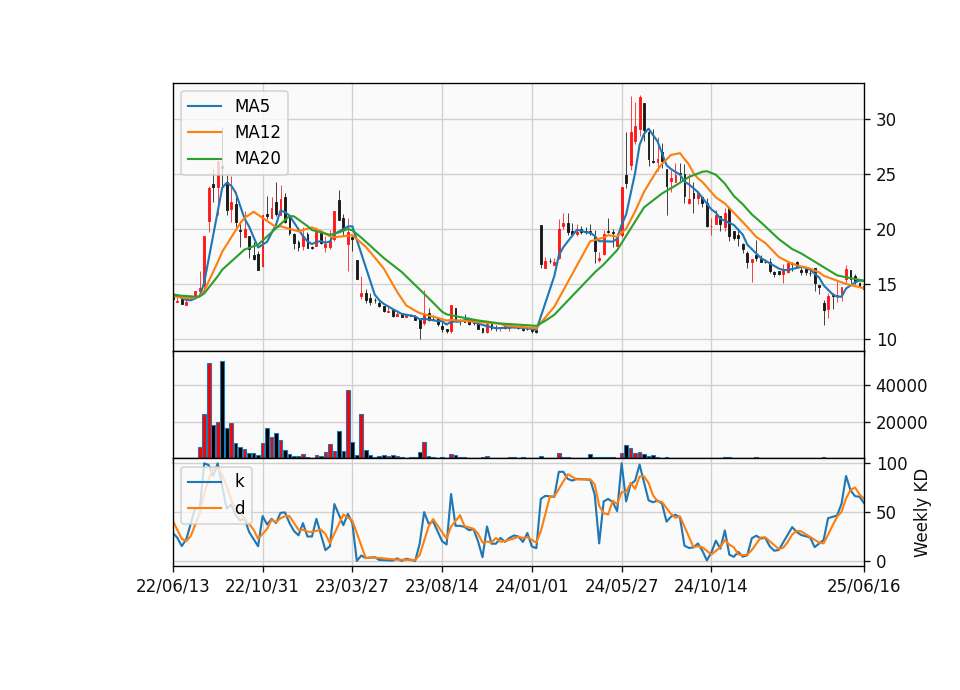This screenshot has width=960, height=690.
Task: Click the 23/03/27 date tick label
Action: tap(351, 586)
